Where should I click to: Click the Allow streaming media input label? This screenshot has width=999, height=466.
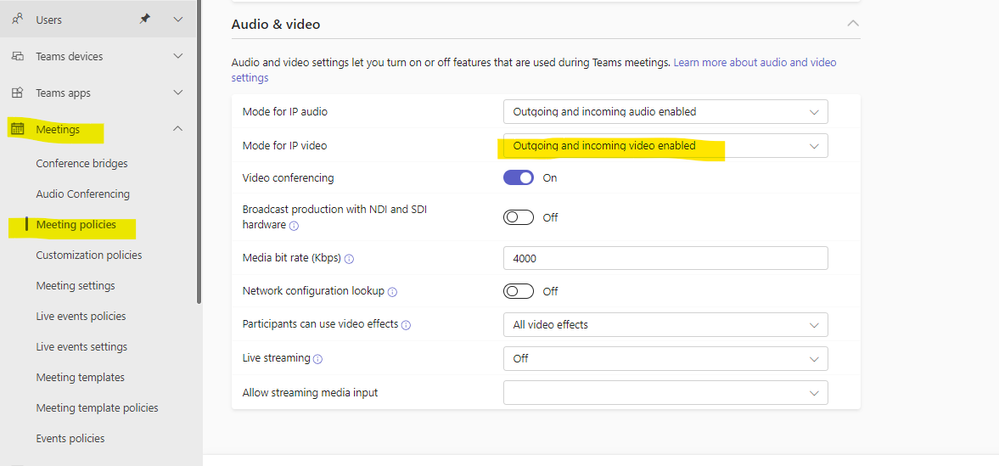[x=310, y=393]
